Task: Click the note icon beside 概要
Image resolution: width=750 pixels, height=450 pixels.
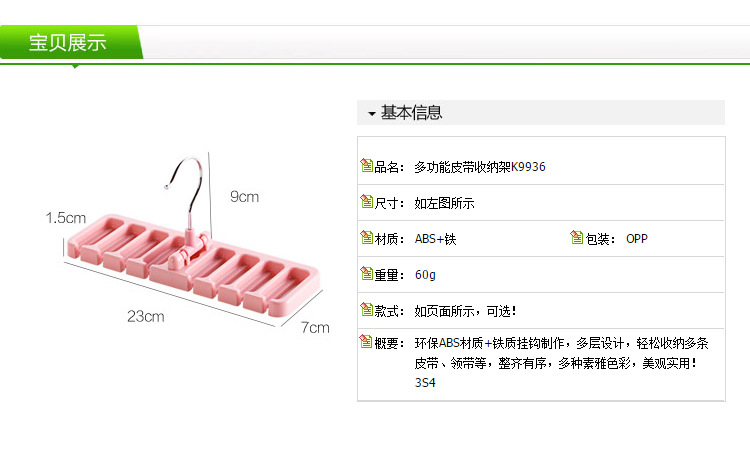Action: (x=366, y=341)
